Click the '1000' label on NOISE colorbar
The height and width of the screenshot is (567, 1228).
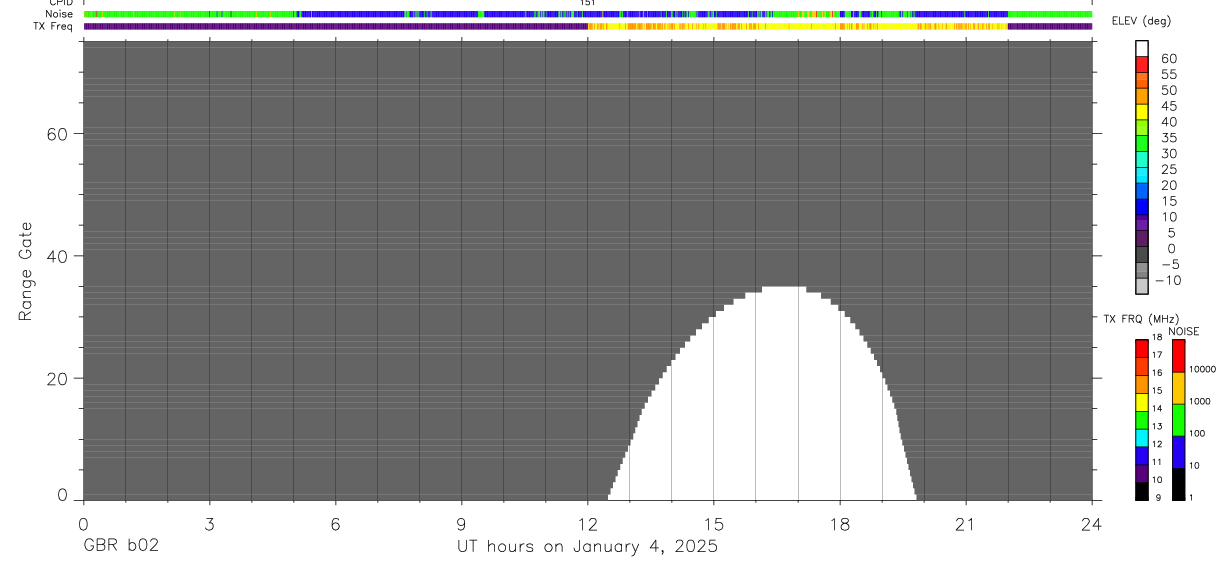click(x=1200, y=401)
